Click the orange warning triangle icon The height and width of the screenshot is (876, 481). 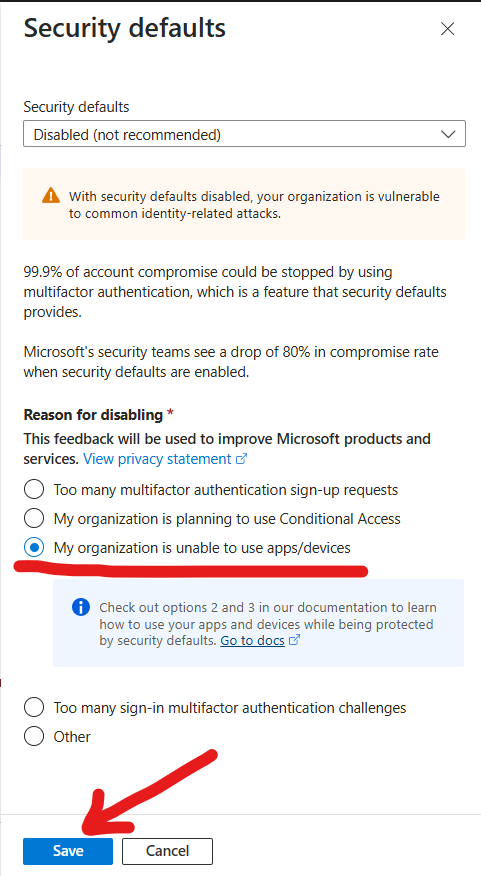click(51, 196)
